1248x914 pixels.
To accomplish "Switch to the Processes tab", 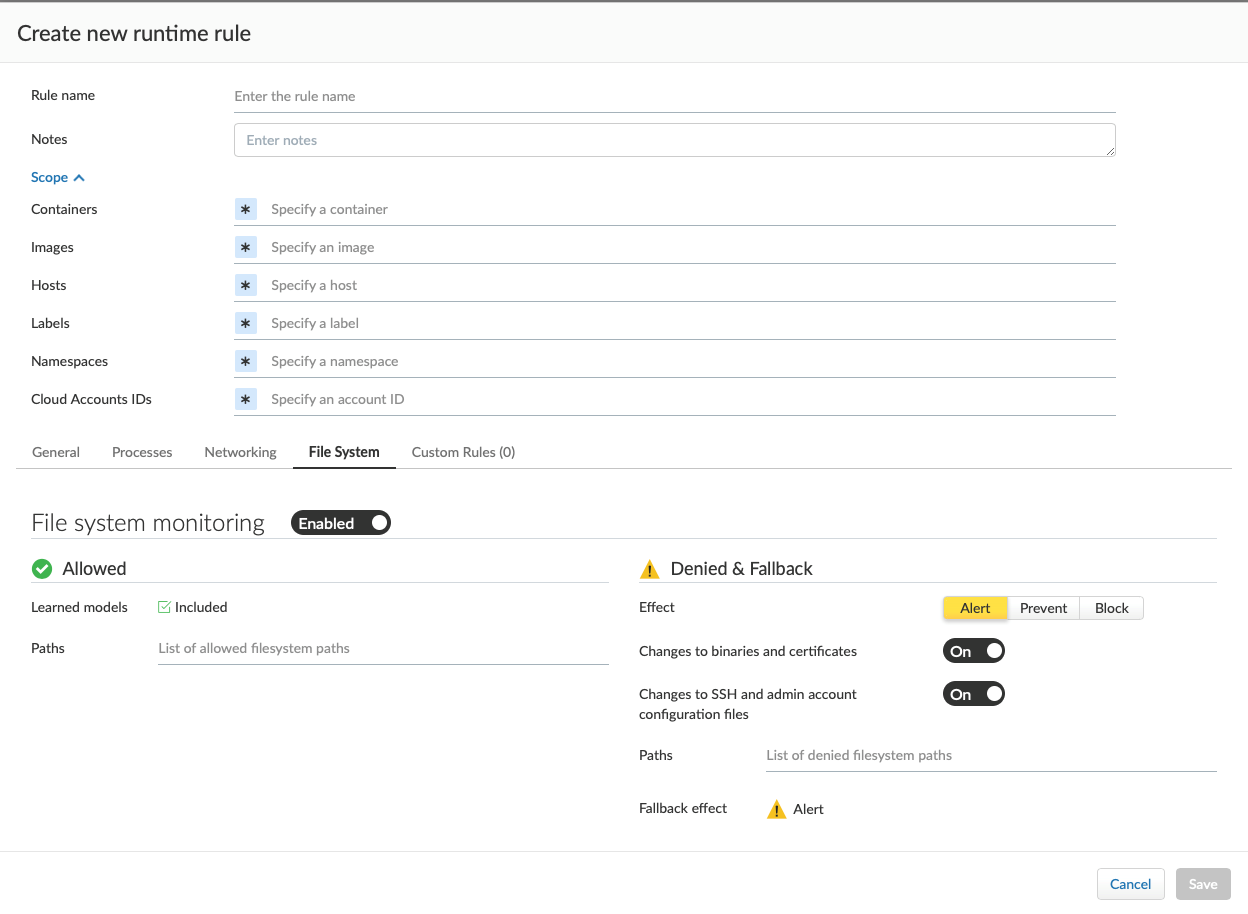I will [x=142, y=452].
